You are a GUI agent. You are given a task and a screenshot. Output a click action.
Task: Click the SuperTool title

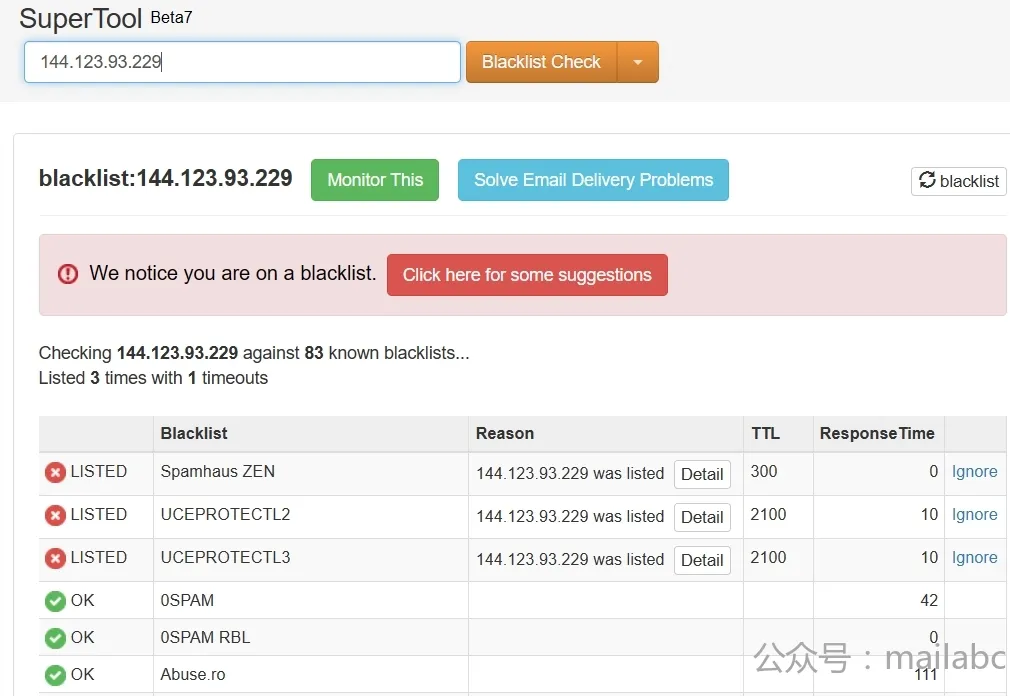[x=81, y=19]
